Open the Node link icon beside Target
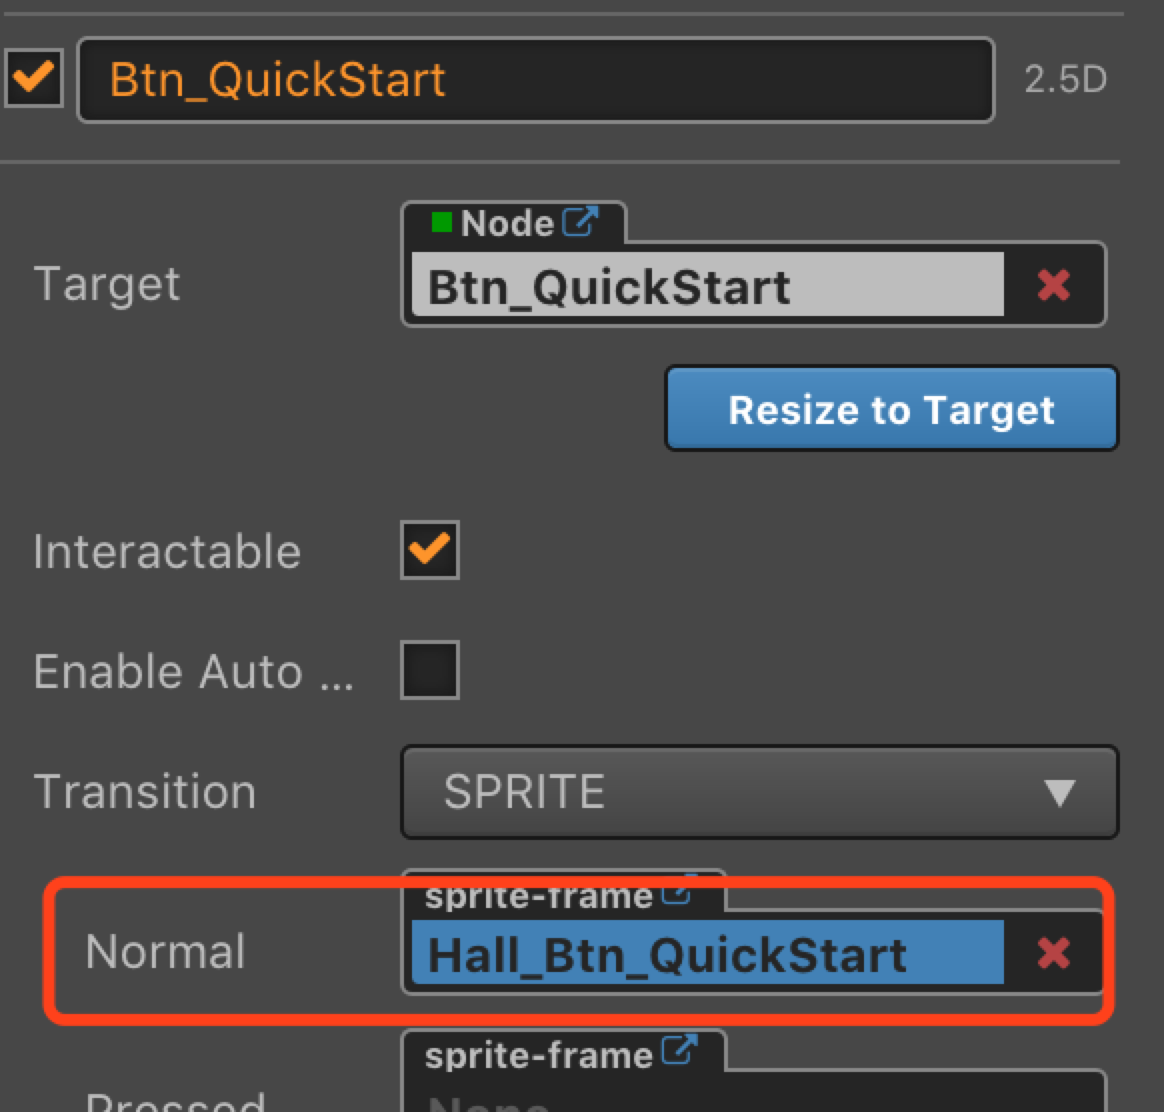Screen dimensions: 1164x1112 pos(580,222)
